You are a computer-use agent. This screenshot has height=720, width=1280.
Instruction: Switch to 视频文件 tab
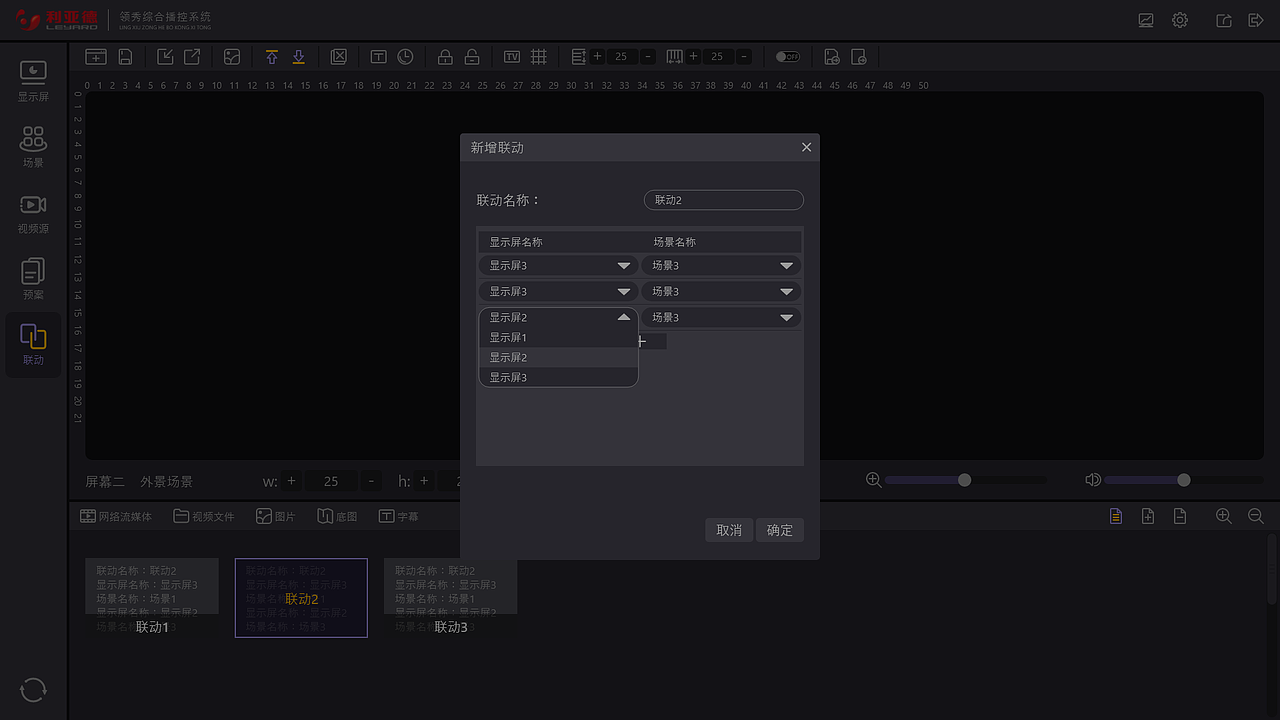point(204,517)
